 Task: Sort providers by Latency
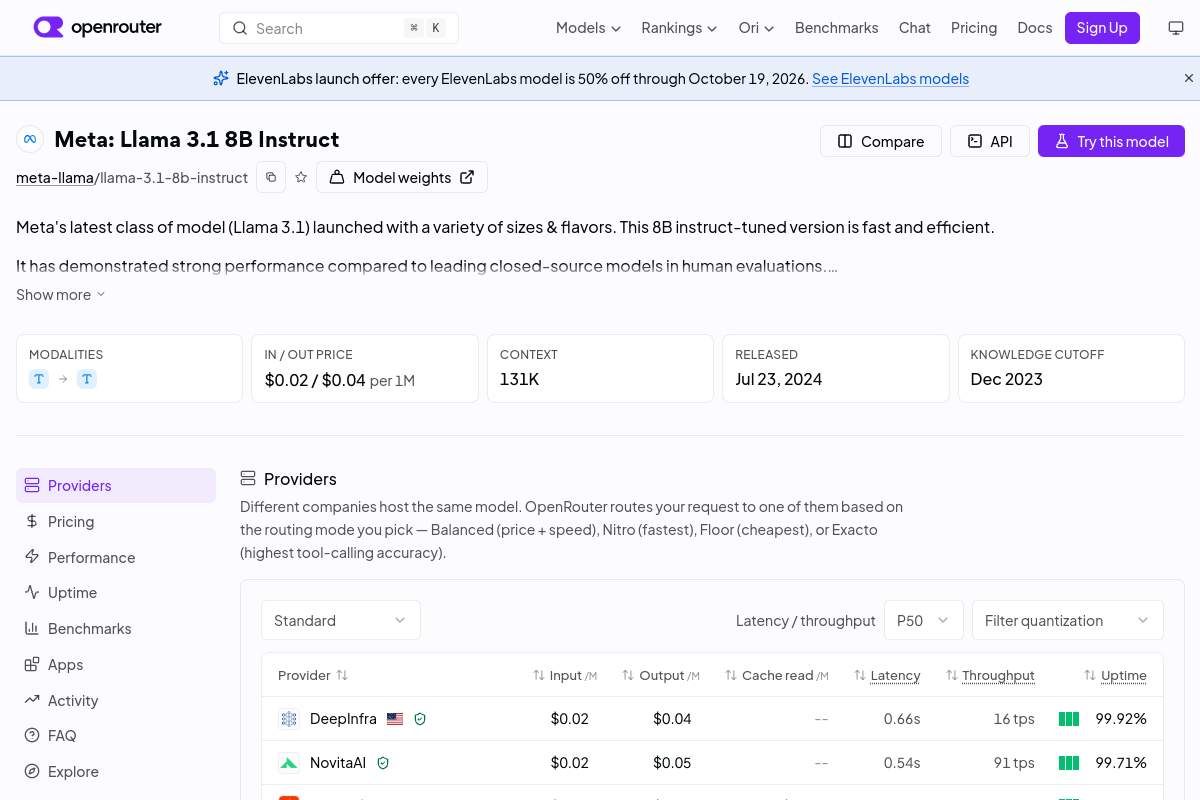(887, 675)
